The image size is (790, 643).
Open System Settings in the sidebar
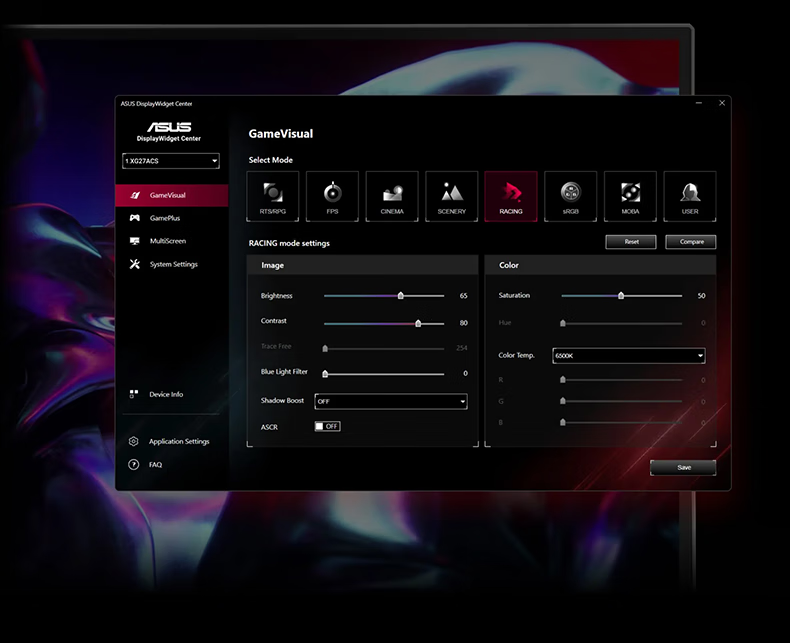point(173,264)
